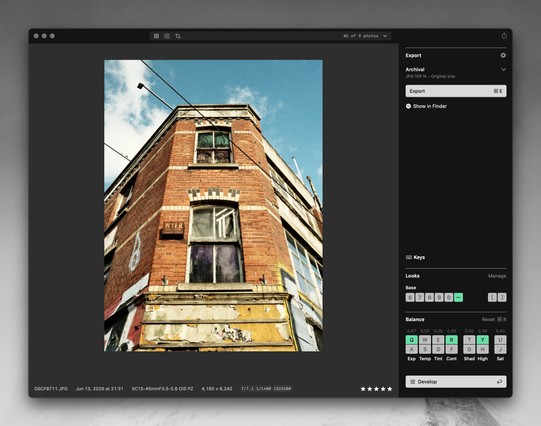Click the 4,160 × 6,240 dimensions text
The width and height of the screenshot is (541, 426).
coord(217,389)
